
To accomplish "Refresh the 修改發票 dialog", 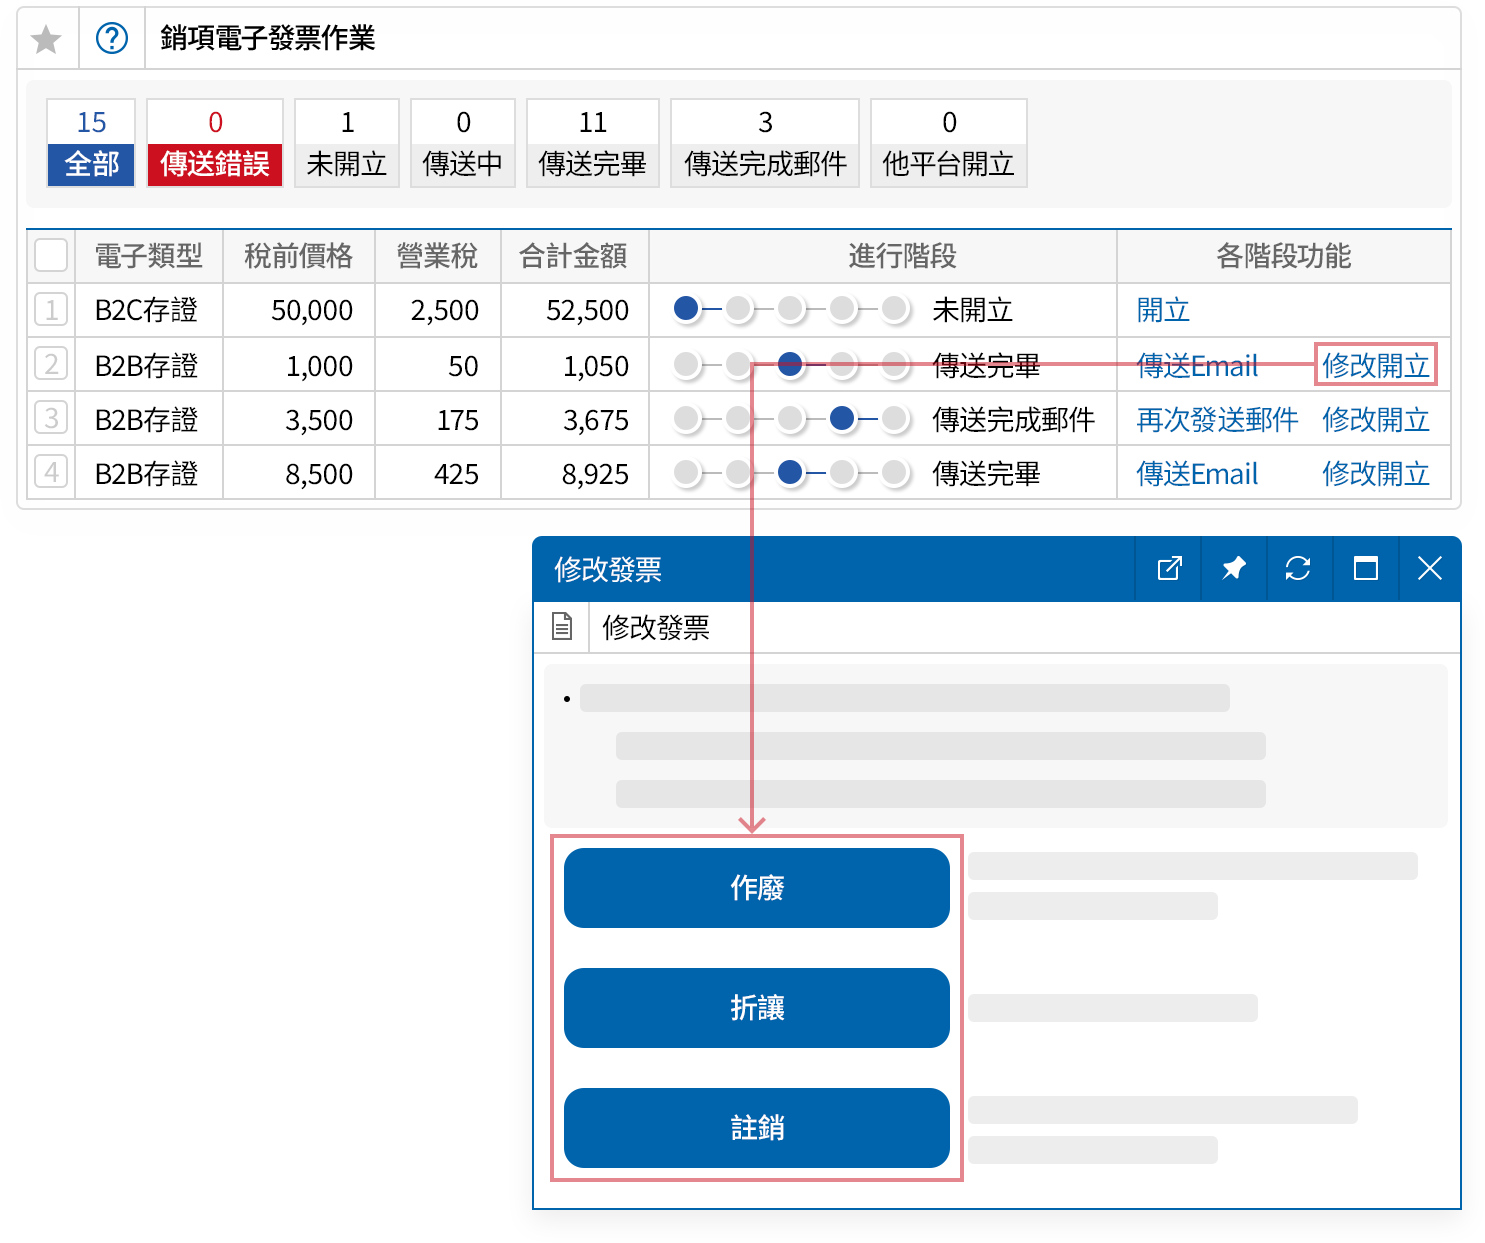I will tap(1298, 569).
